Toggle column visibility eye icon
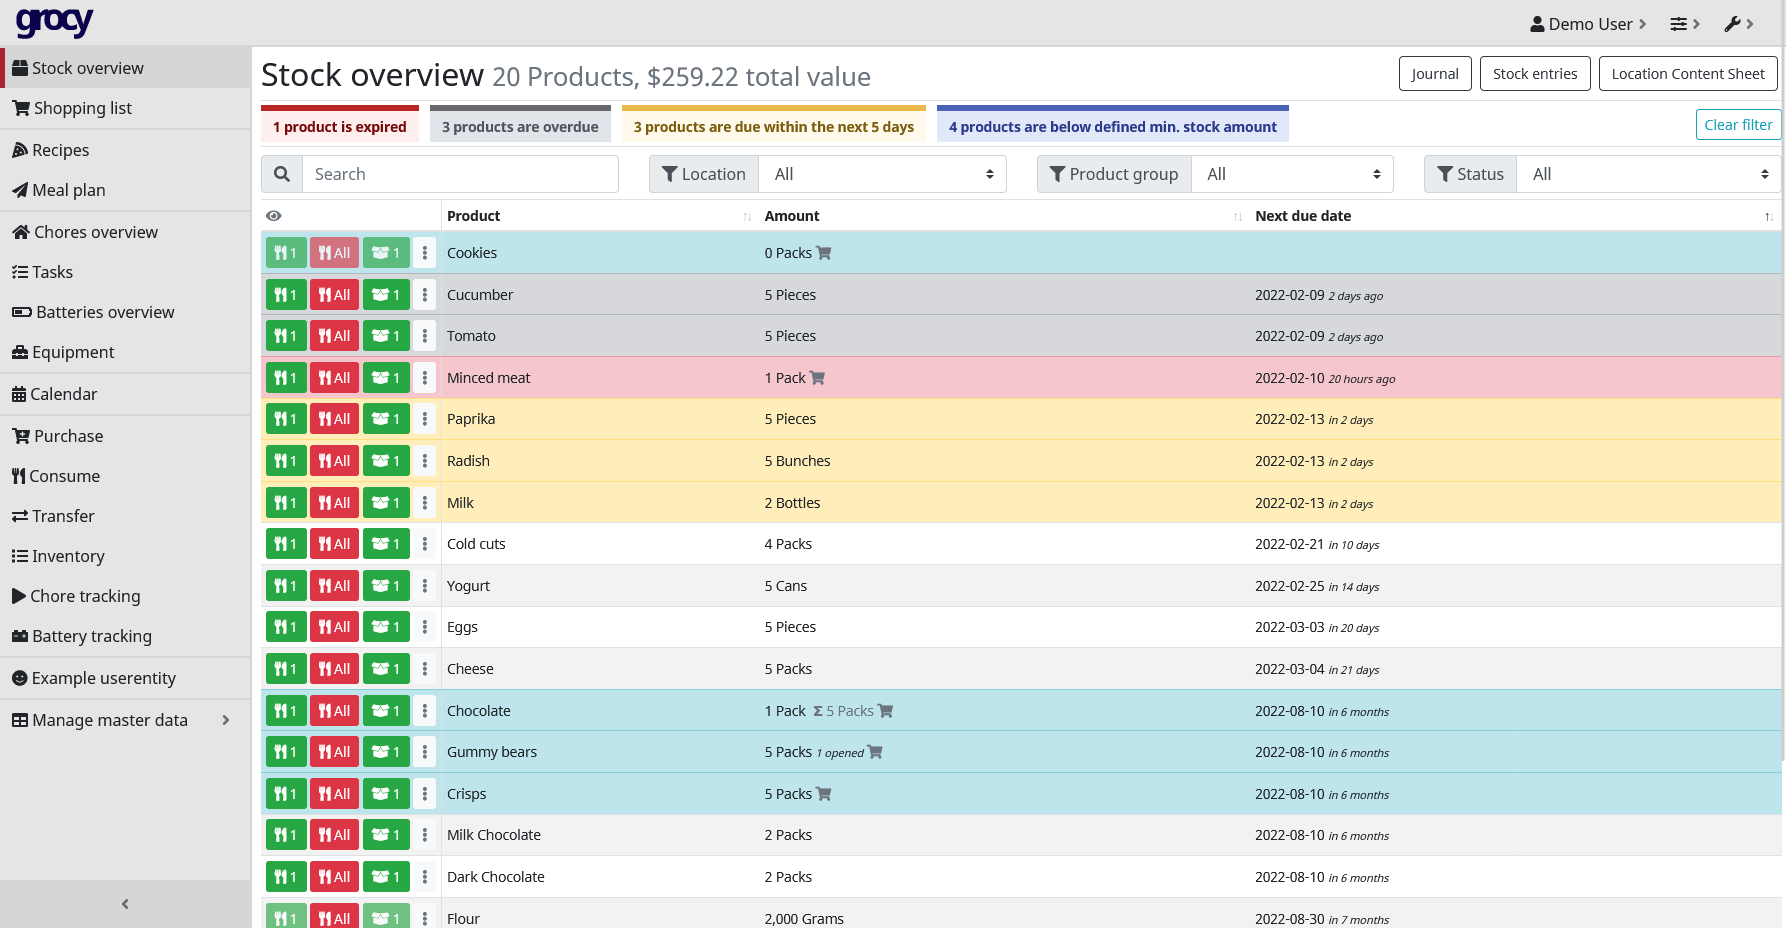This screenshot has width=1786, height=928. tap(274, 216)
